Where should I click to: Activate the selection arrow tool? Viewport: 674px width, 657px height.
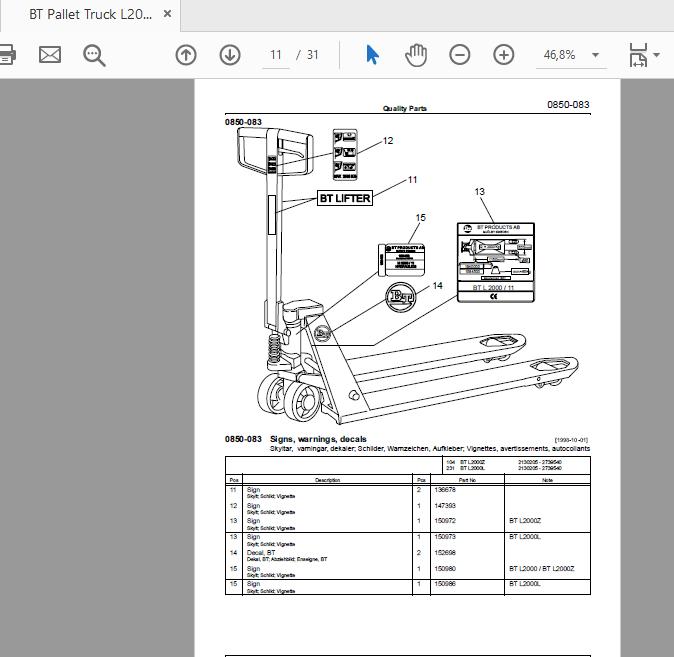[372, 55]
